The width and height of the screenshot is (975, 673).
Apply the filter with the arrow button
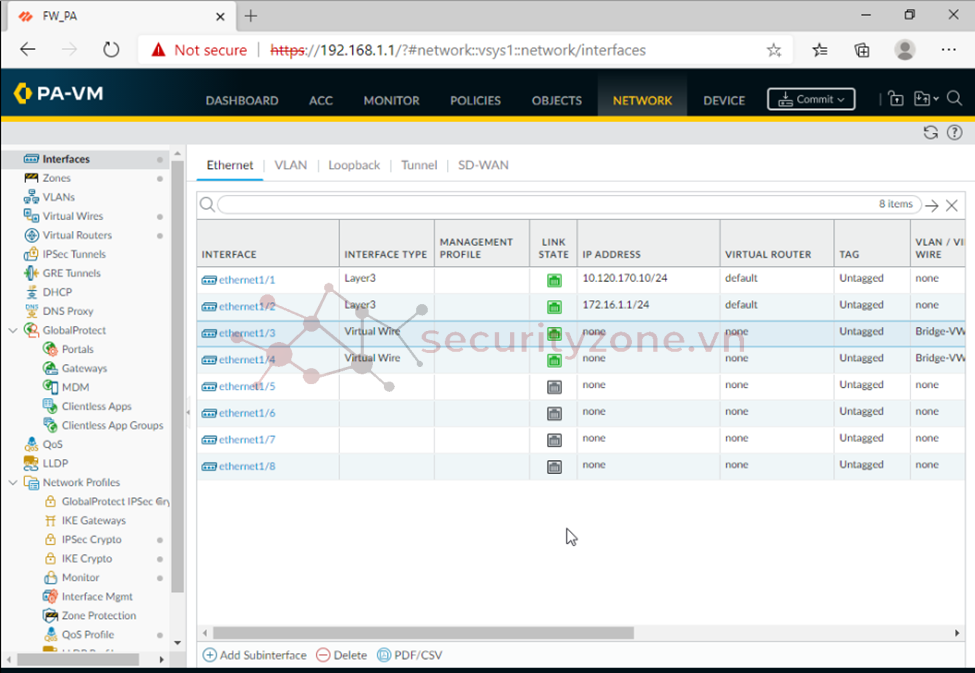[931, 206]
